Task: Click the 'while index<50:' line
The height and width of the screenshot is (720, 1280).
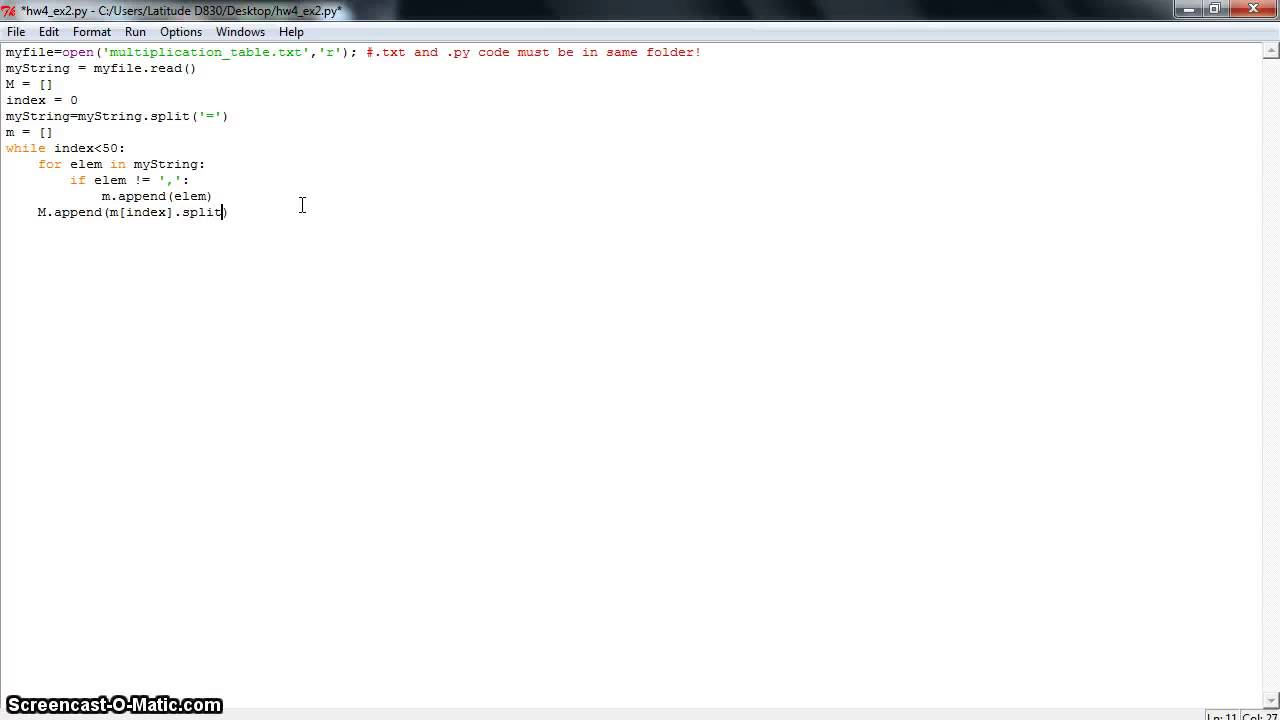Action: [65, 148]
